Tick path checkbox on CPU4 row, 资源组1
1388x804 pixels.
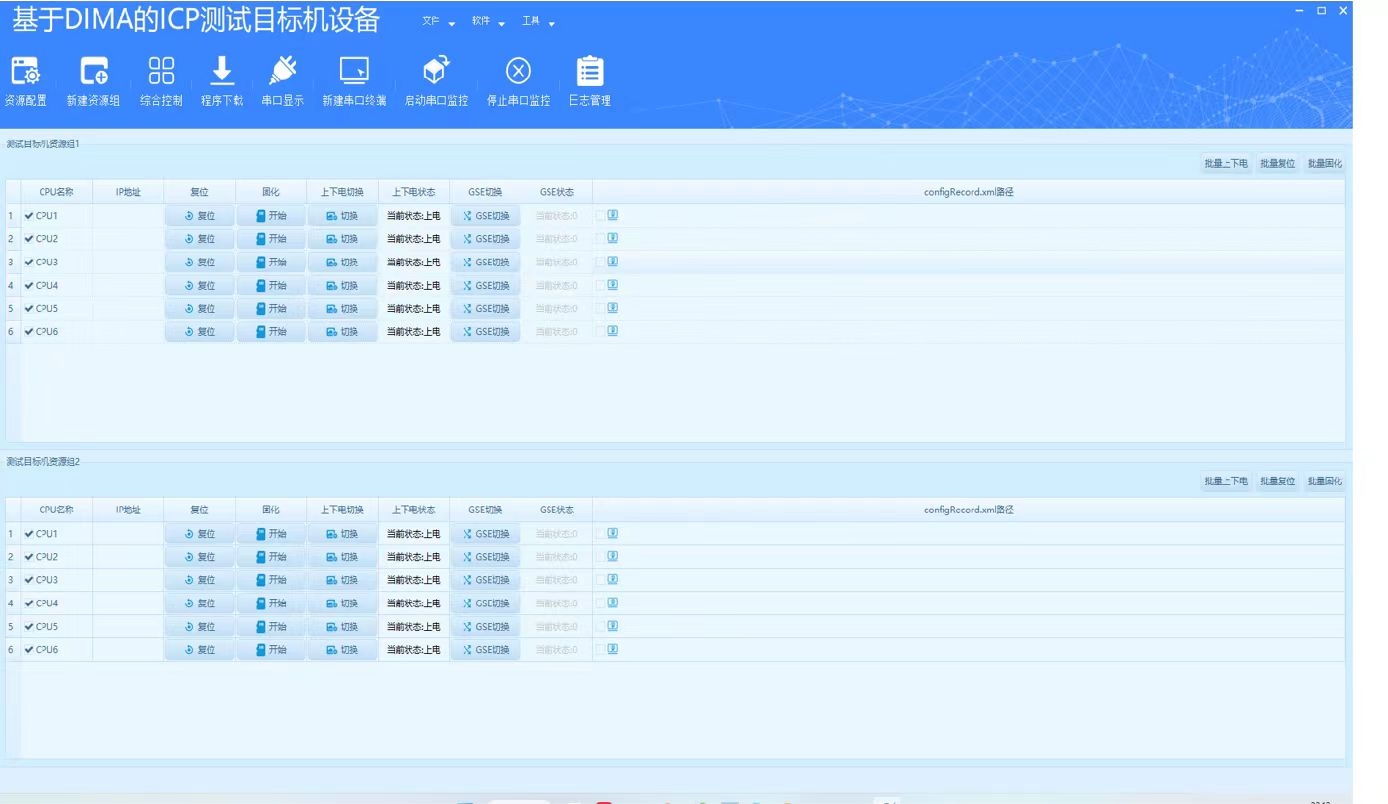[x=600, y=284]
